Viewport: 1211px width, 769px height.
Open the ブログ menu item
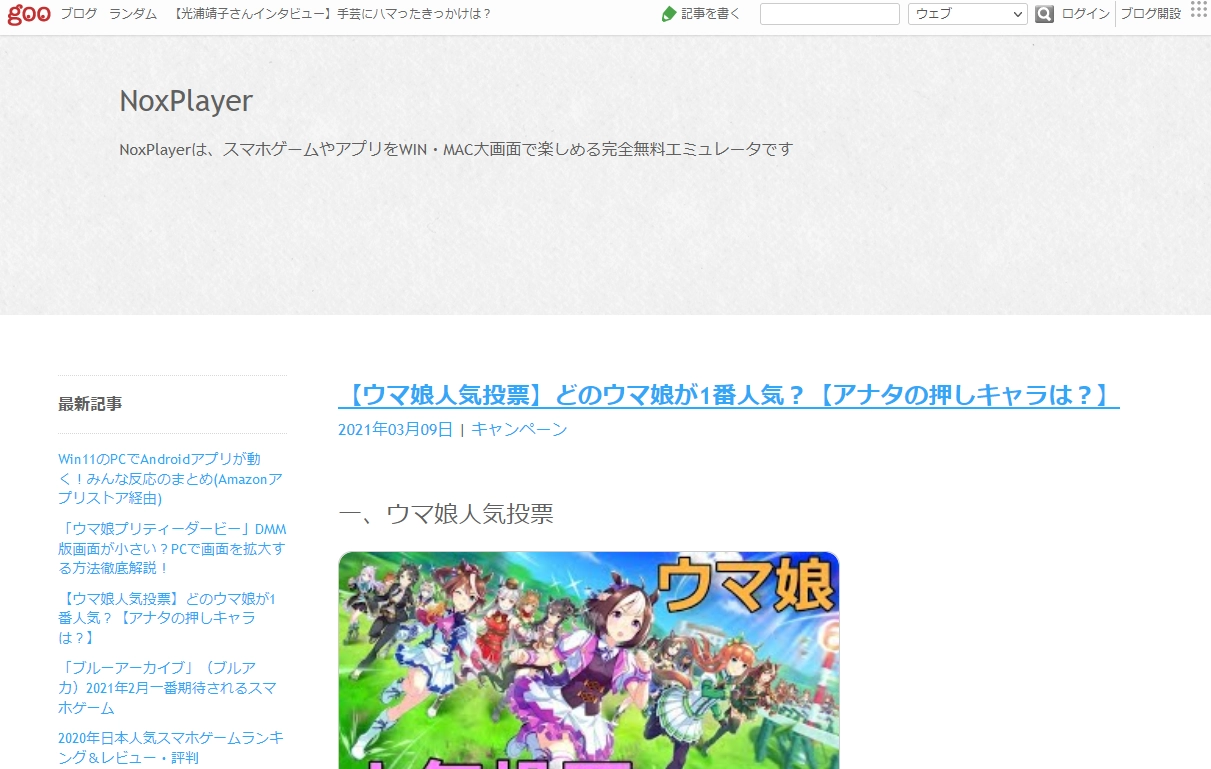[x=79, y=14]
